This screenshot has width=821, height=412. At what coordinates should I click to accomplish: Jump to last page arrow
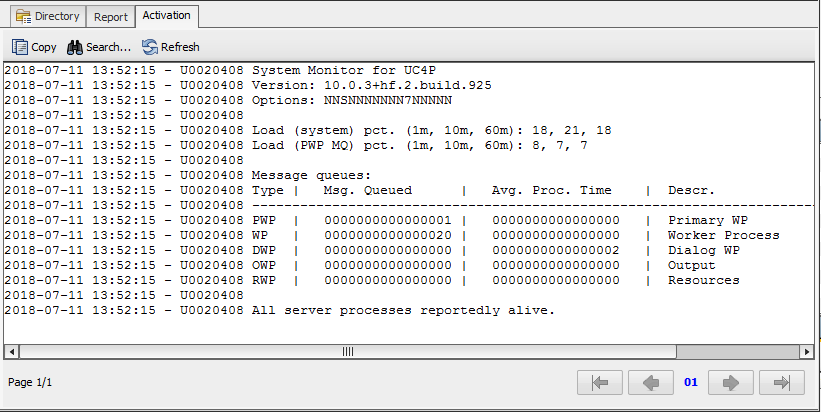(x=782, y=383)
